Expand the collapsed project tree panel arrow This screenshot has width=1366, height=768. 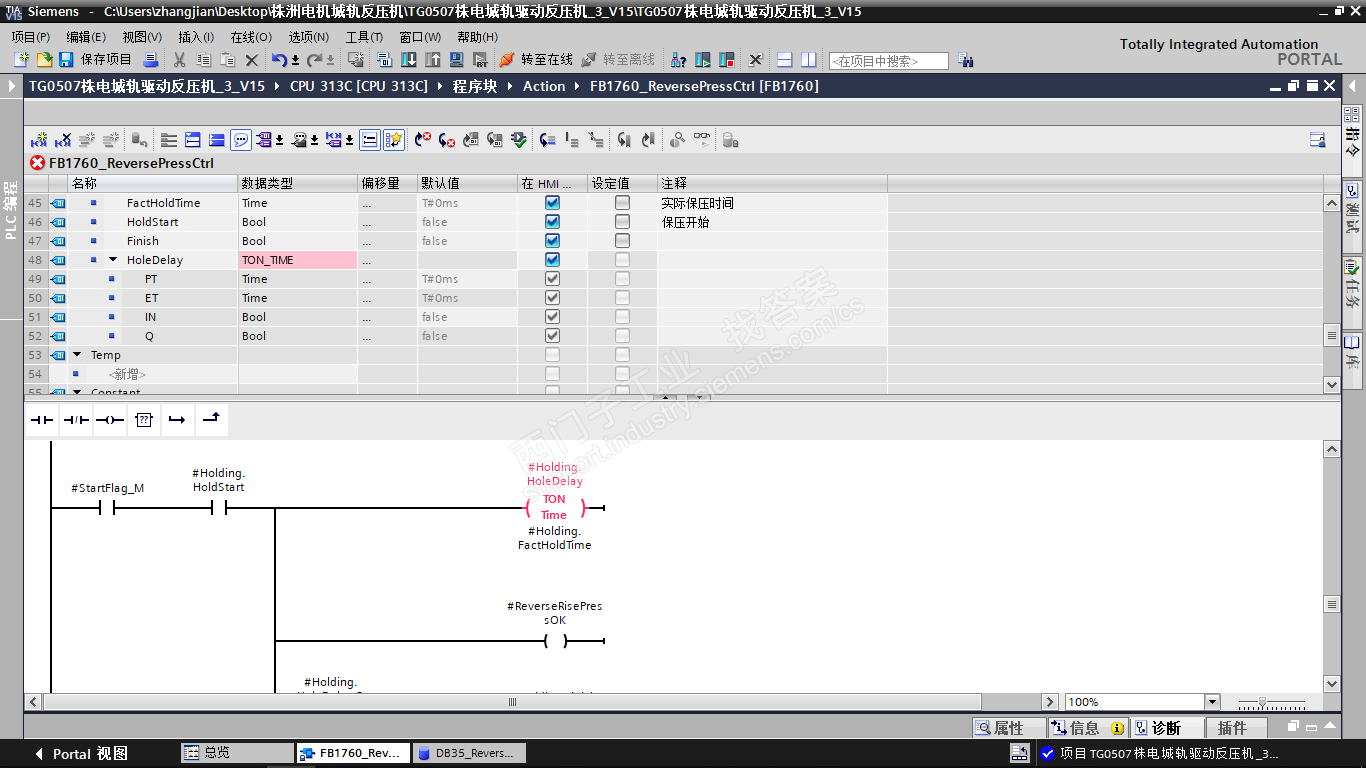(12, 86)
